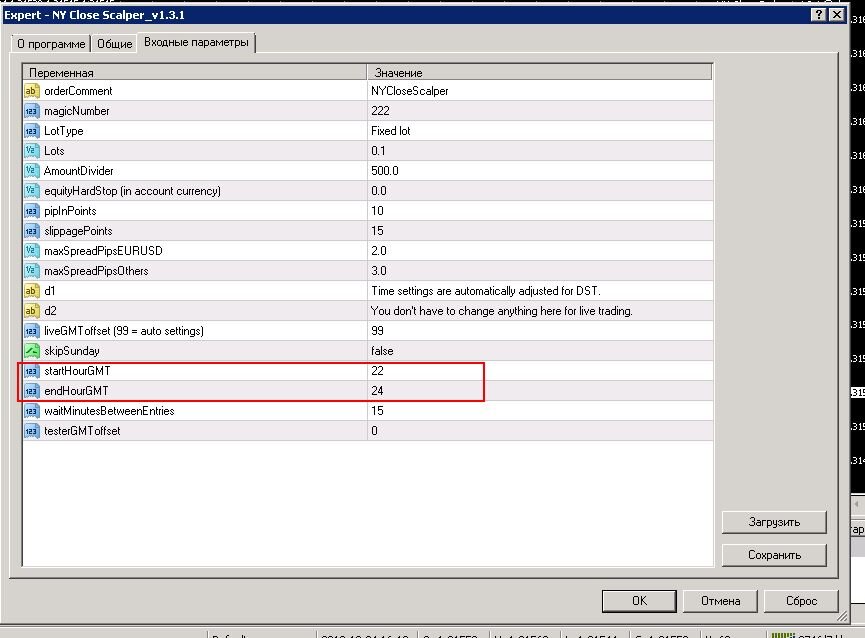Select the 'maxSpreadPipsEURUSD' variable name
This screenshot has width=865, height=638.
tap(103, 251)
